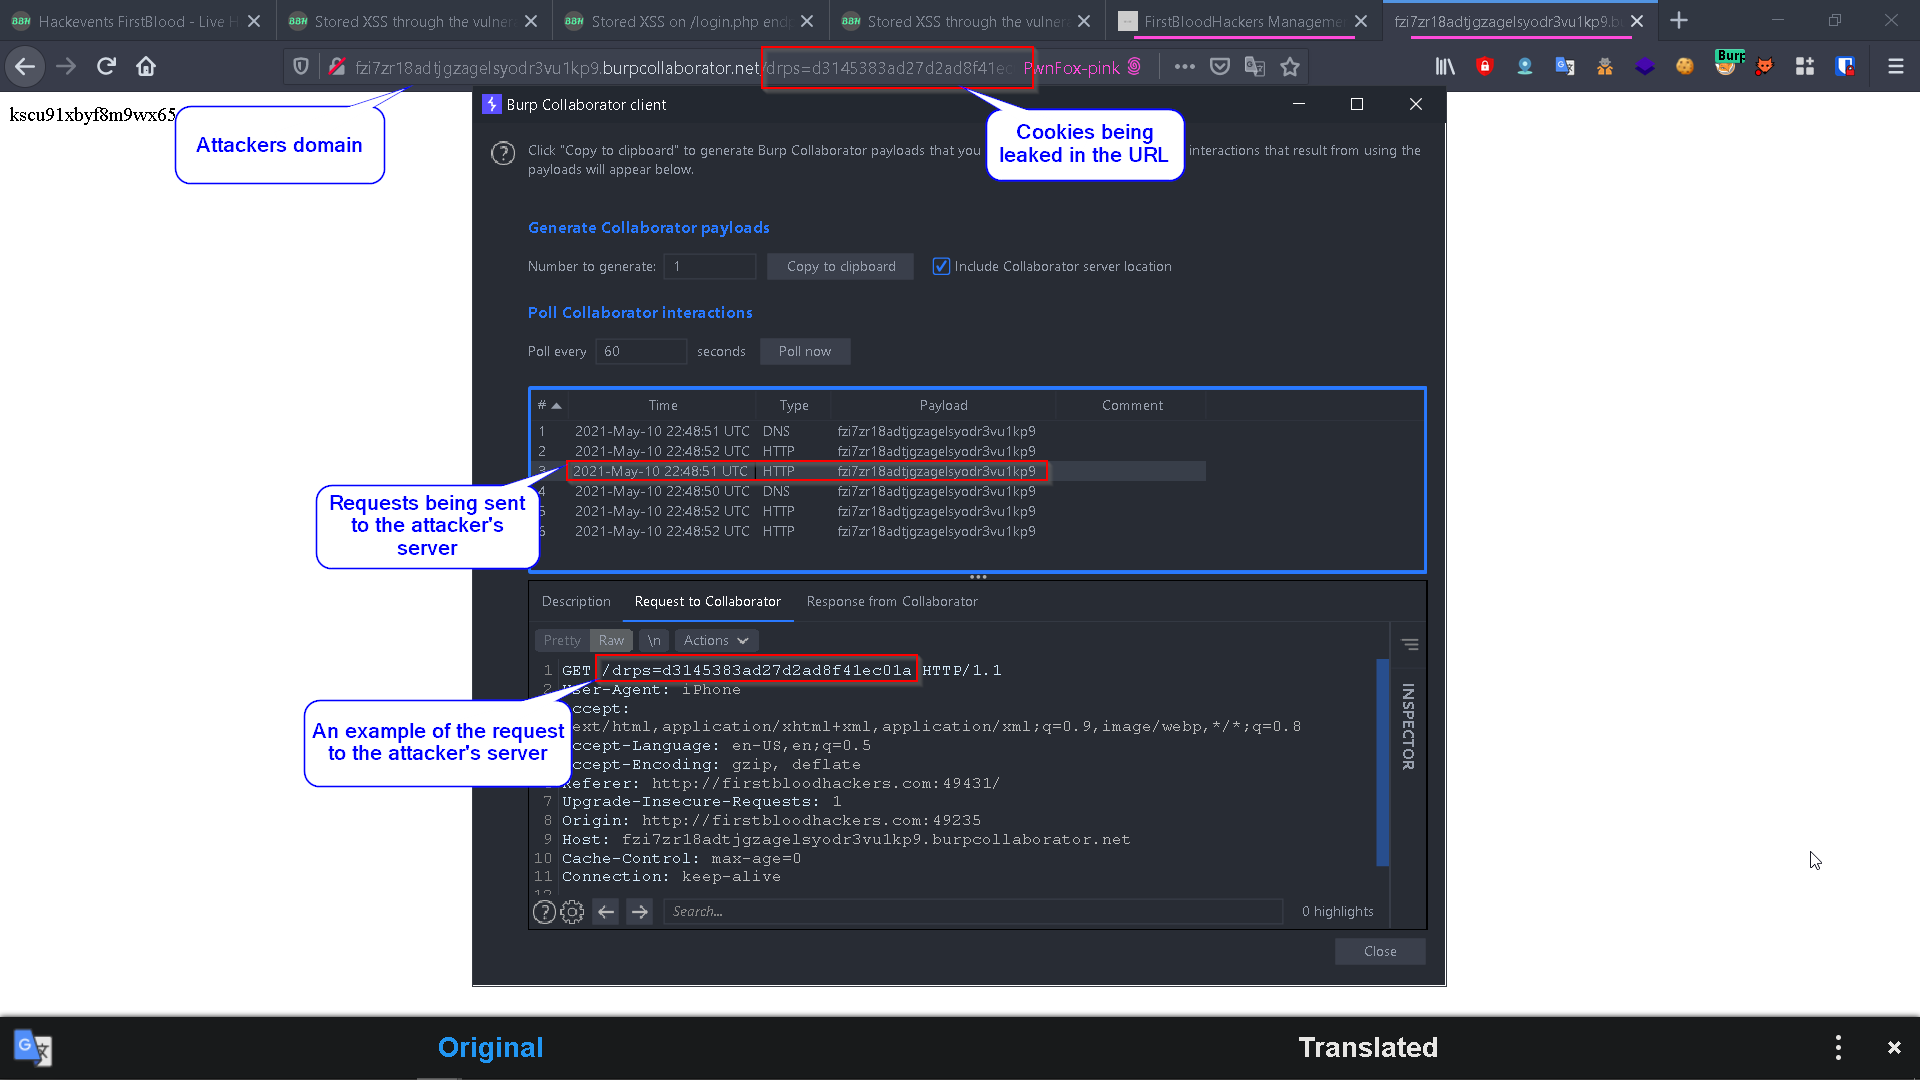Click the browser forward arrow

click(66, 67)
